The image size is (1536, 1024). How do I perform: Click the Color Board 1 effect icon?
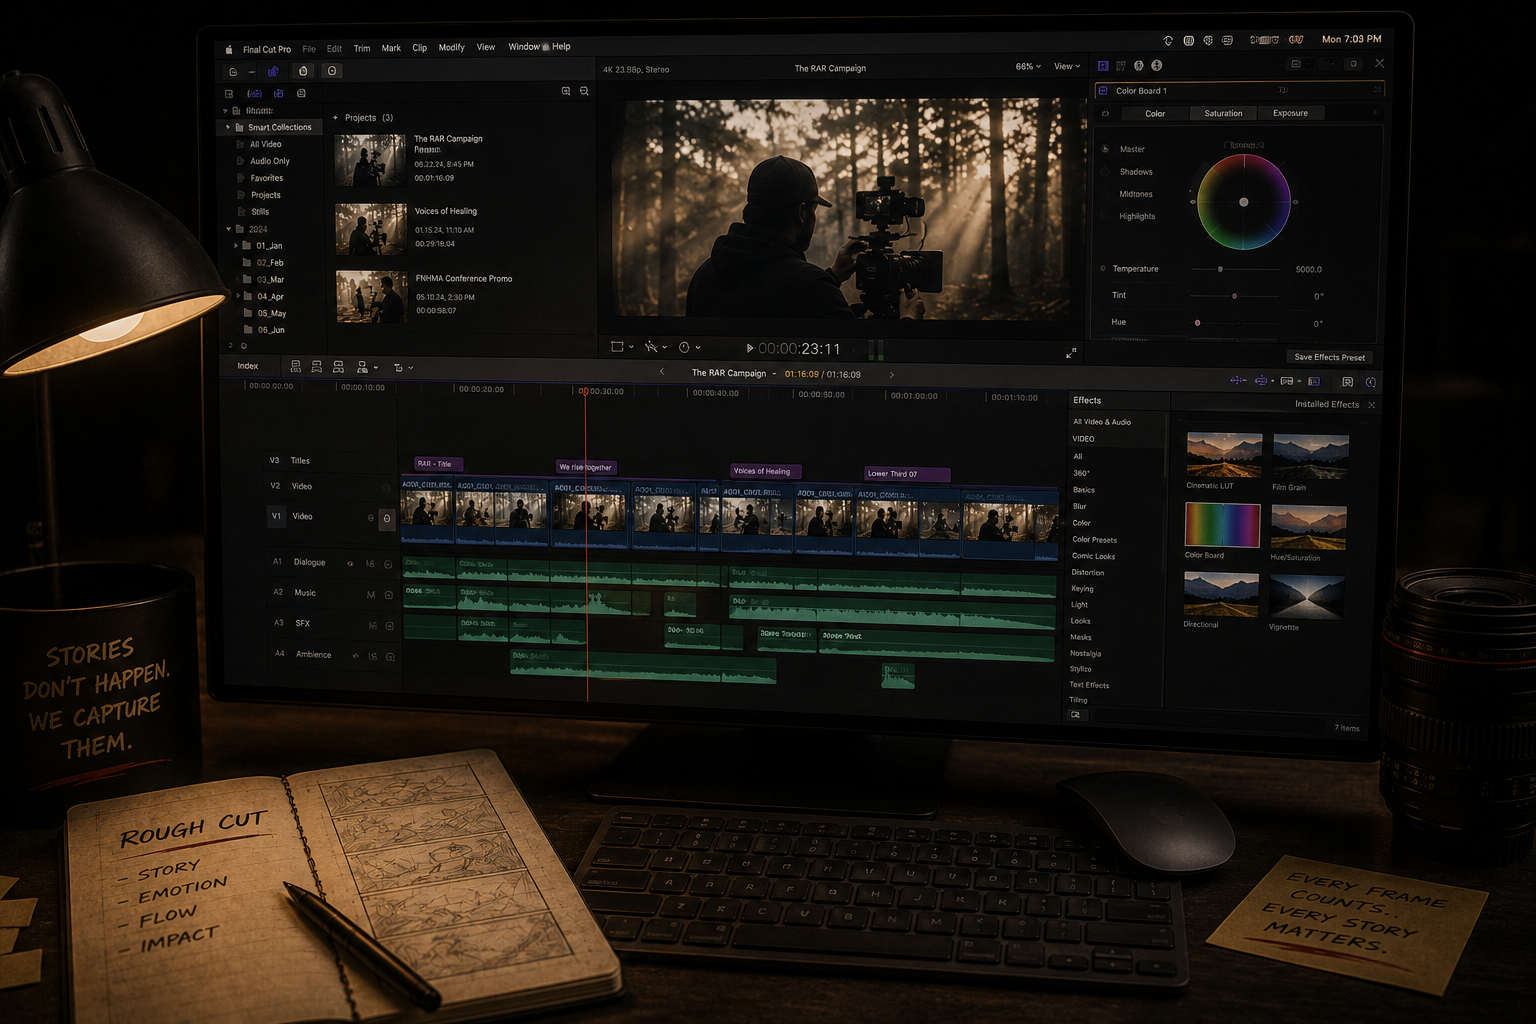pyautogui.click(x=1103, y=91)
